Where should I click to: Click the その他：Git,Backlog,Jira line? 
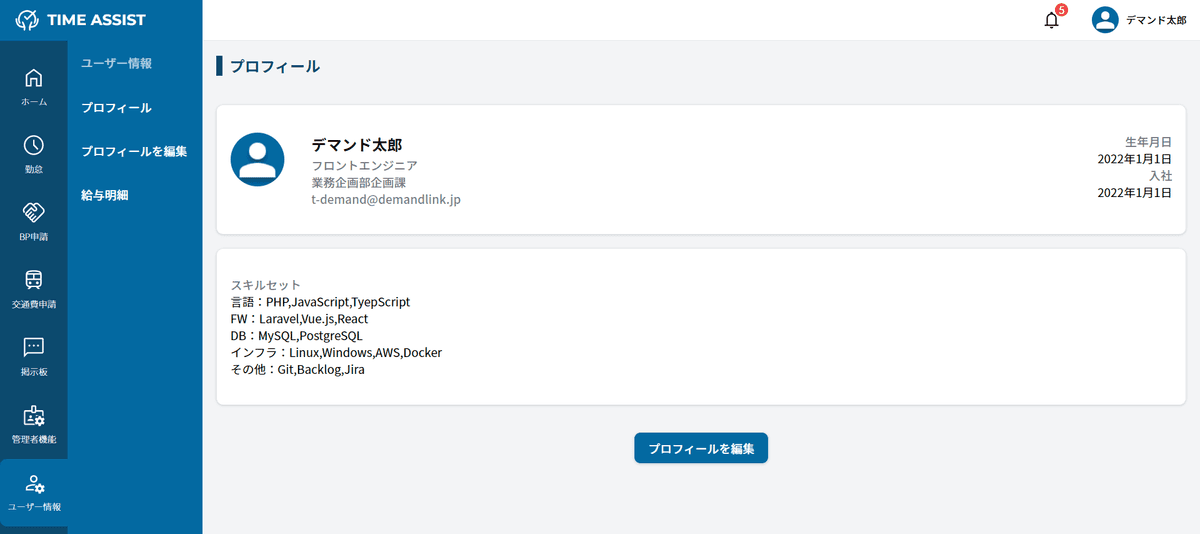coord(298,370)
